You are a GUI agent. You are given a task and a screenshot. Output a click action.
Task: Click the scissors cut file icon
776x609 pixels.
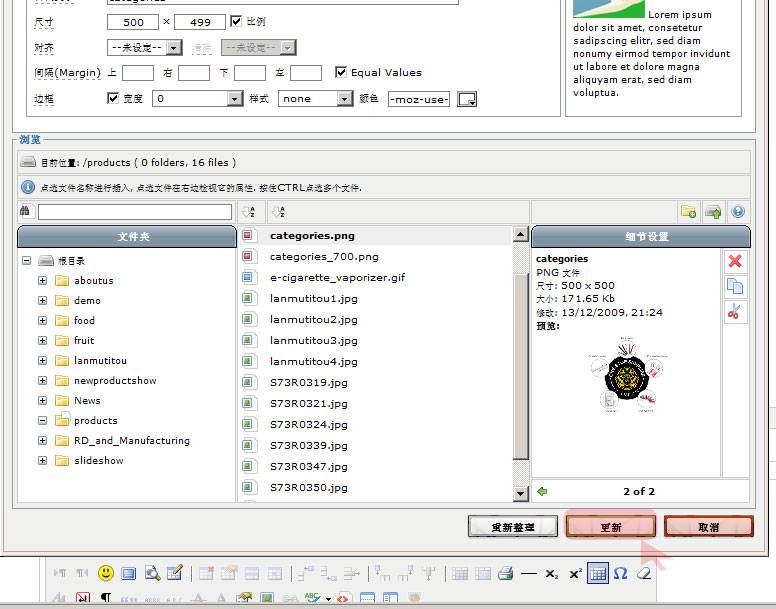[735, 312]
